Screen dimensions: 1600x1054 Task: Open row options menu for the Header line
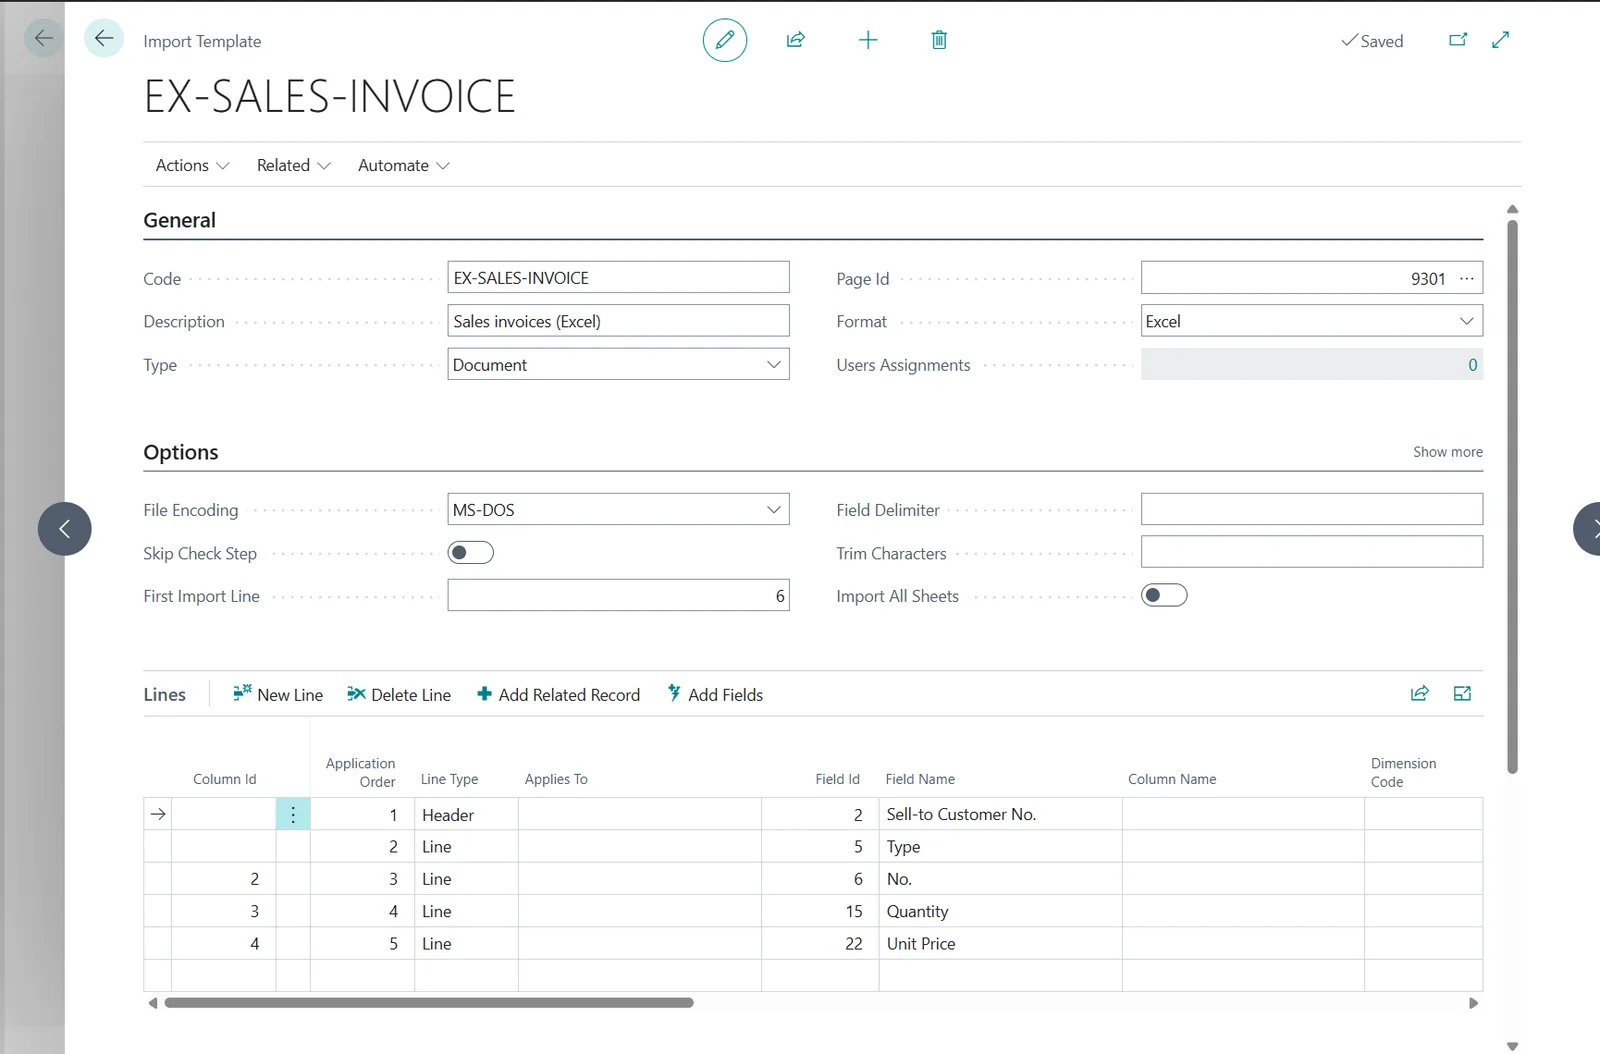[x=293, y=814]
